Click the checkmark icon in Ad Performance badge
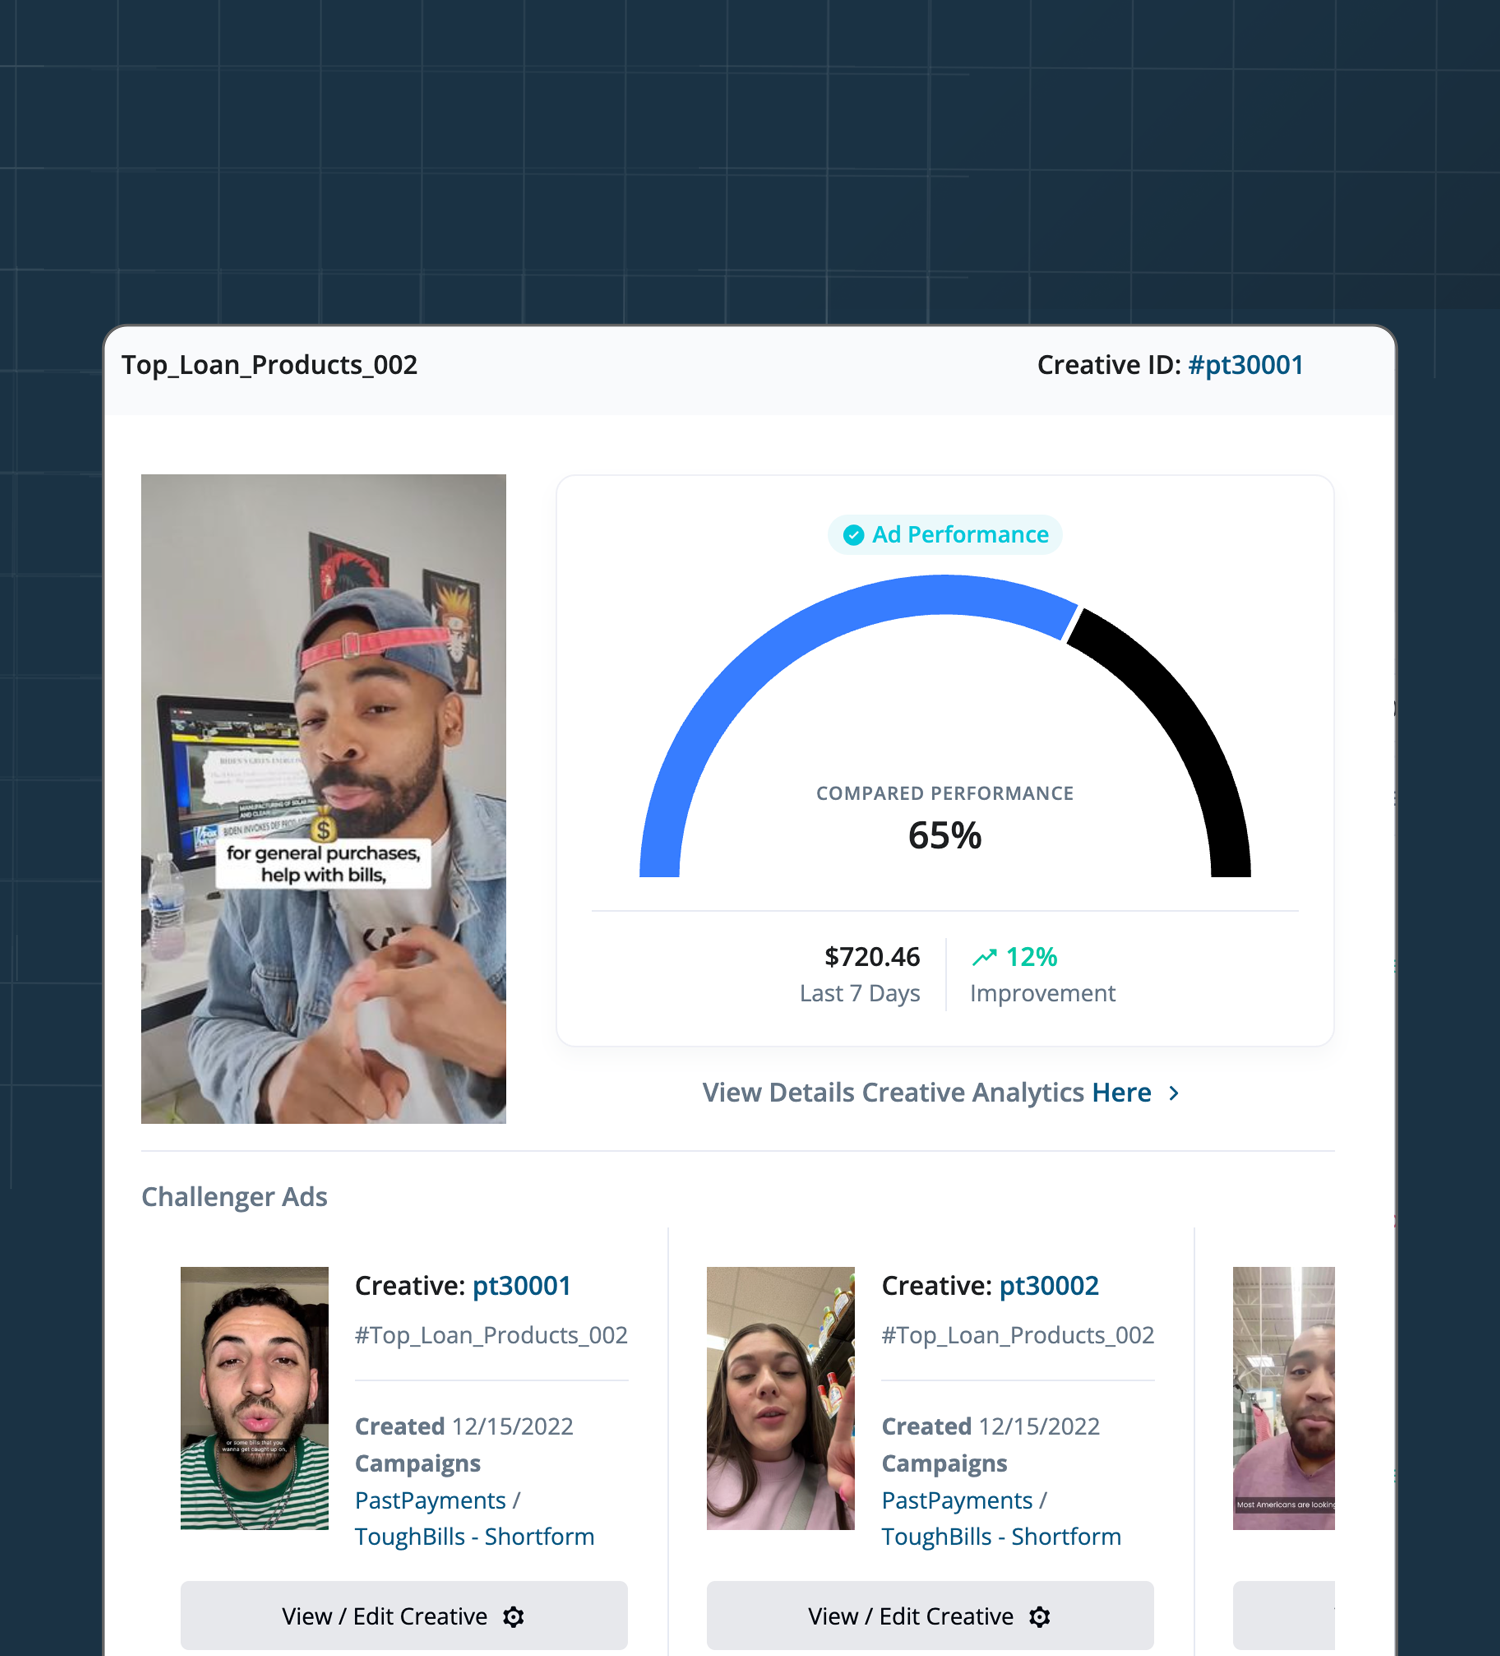The width and height of the screenshot is (1500, 1656). (x=853, y=535)
